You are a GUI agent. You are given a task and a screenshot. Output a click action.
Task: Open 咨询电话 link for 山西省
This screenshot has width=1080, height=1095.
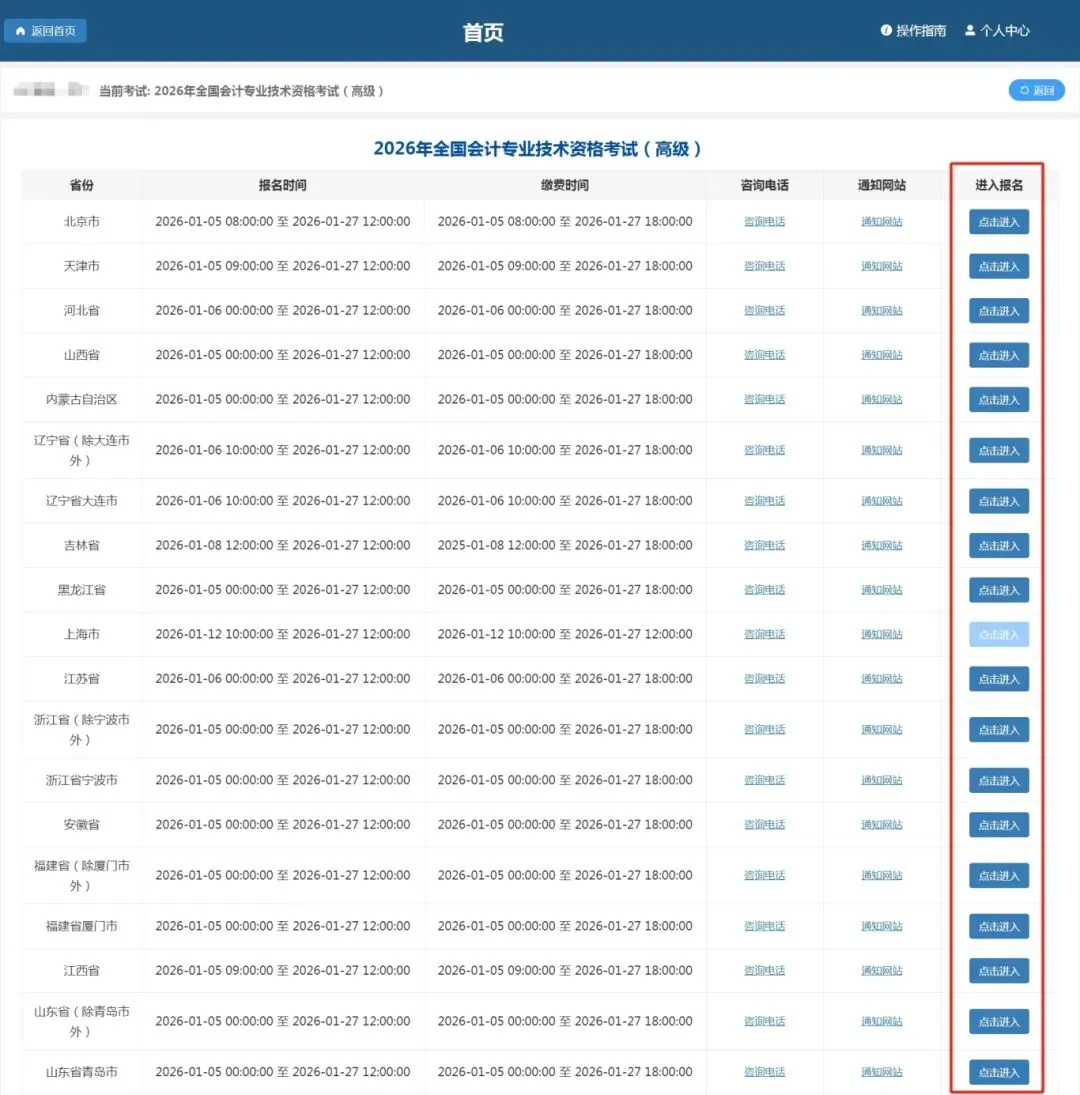click(x=764, y=355)
